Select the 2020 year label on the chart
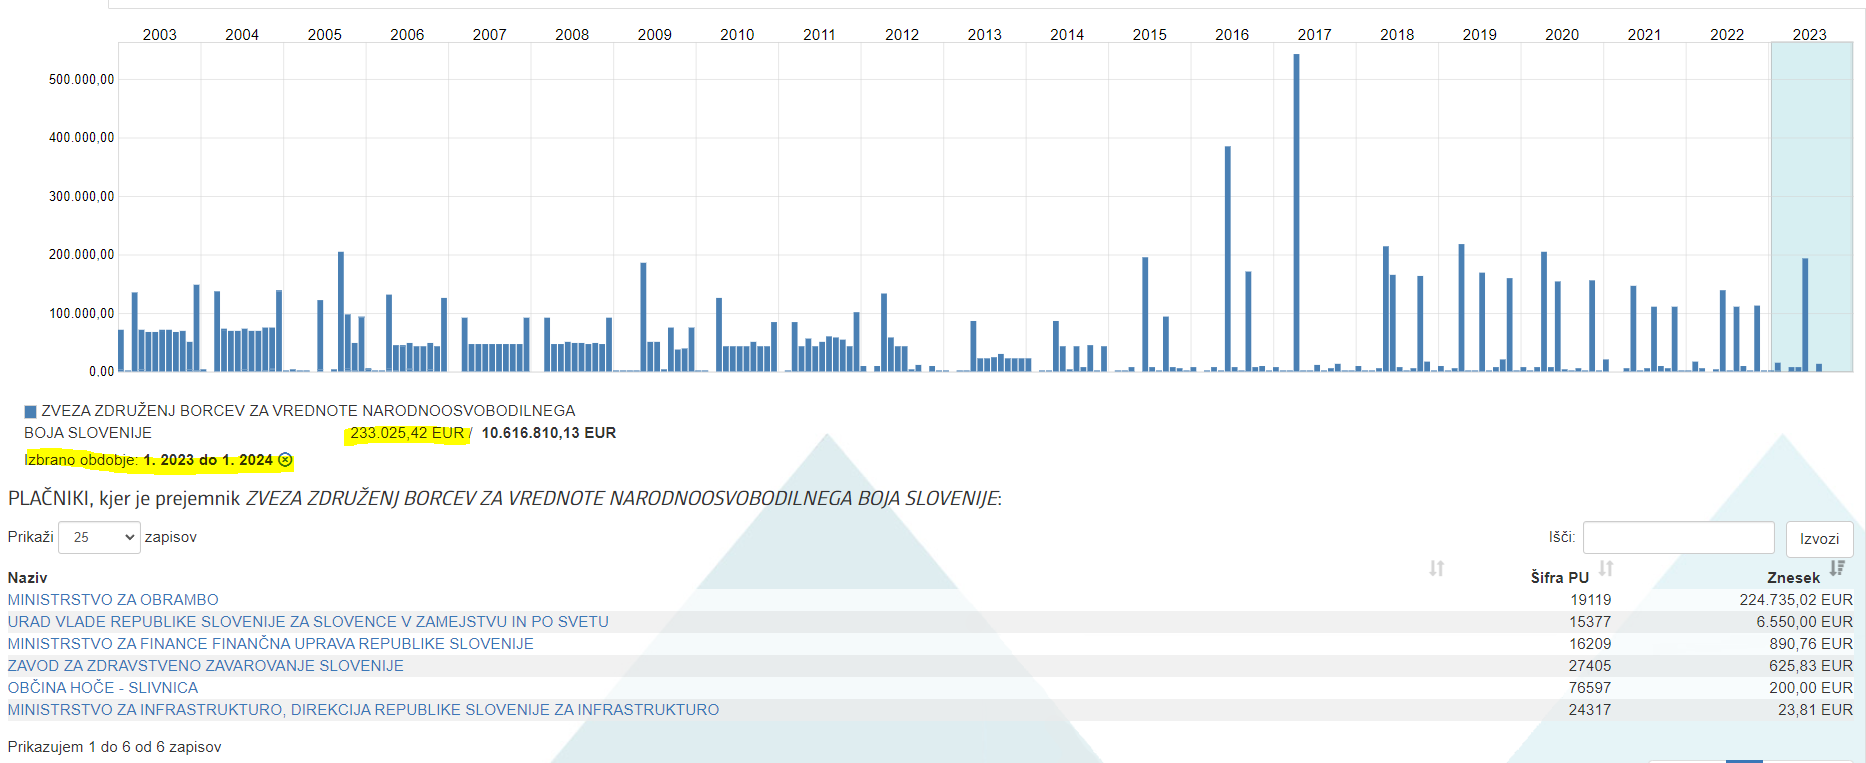 [1562, 34]
